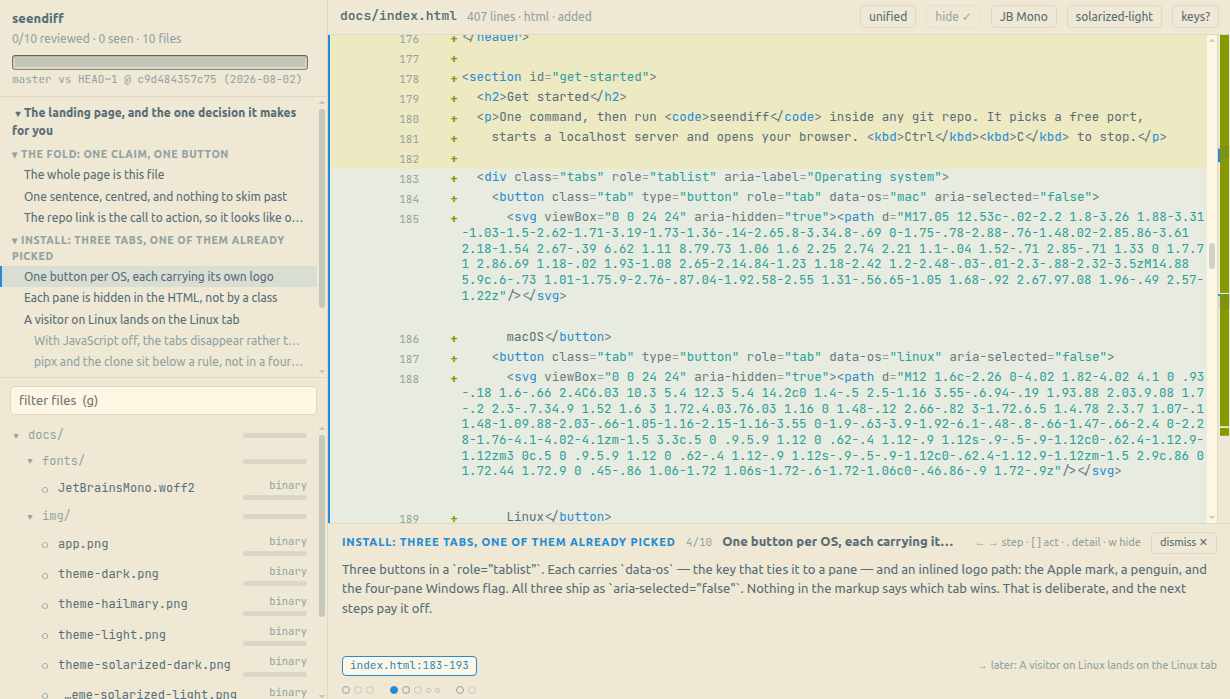Open JetBrainsMono.woff2 in file tree
This screenshot has height=699, width=1230.
126,488
